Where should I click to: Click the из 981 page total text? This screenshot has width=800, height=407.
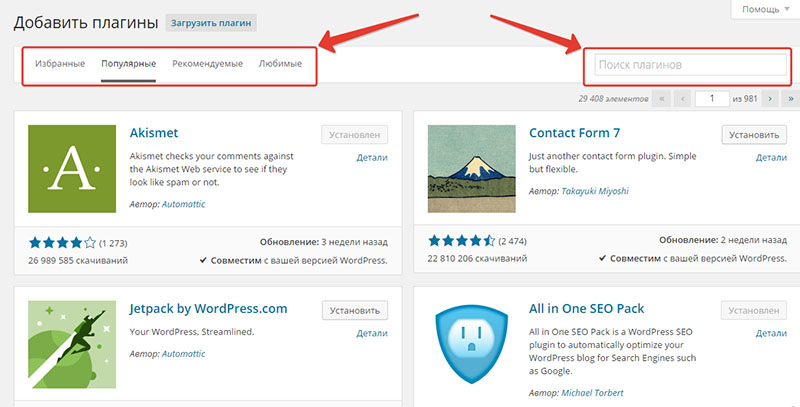tap(745, 98)
